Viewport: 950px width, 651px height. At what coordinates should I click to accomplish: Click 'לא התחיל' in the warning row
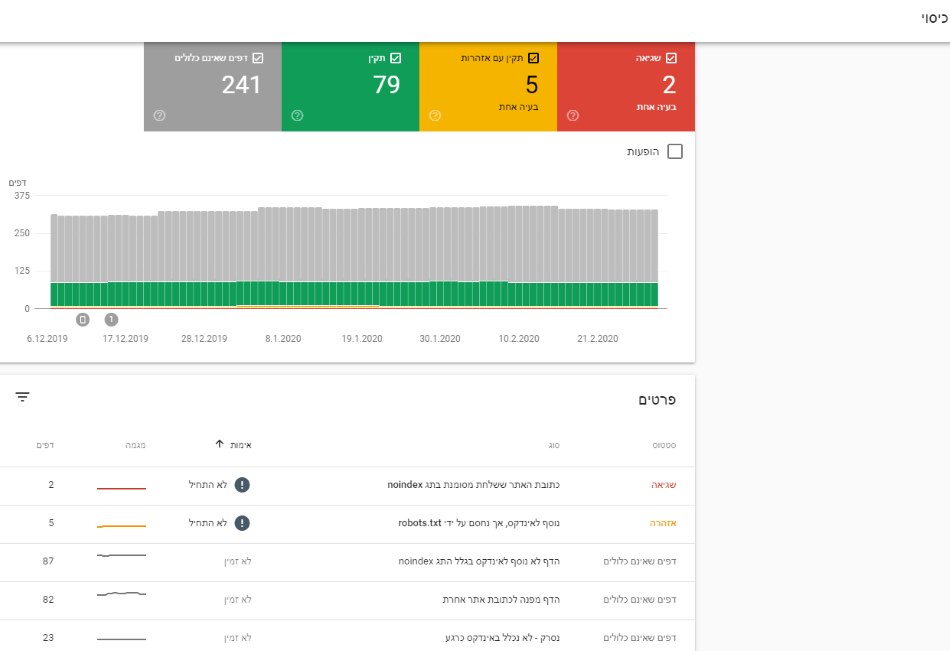(208, 523)
